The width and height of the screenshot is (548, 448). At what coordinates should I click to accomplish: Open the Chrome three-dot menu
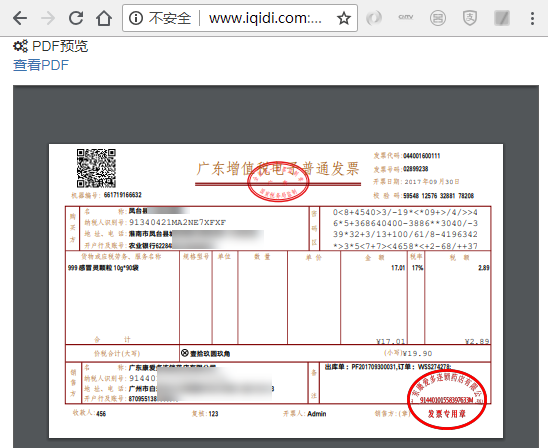532,18
